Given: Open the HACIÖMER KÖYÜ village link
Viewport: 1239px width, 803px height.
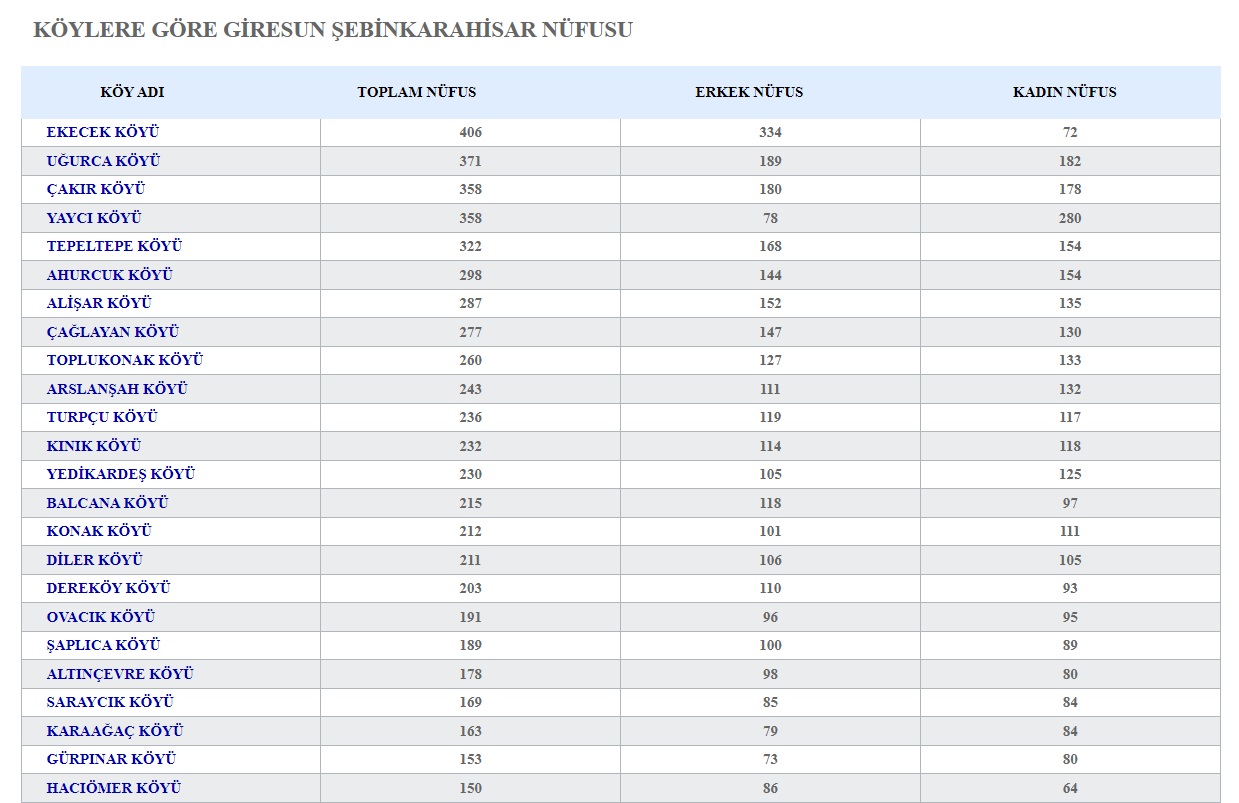Looking at the screenshot, I should coord(114,788).
